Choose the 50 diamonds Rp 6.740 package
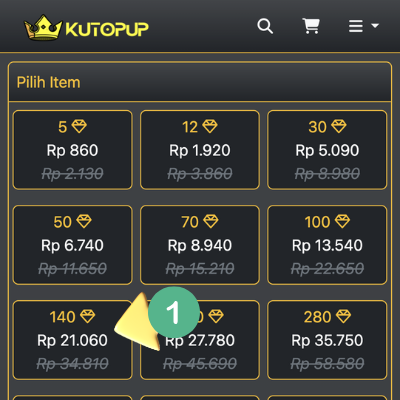 tap(72, 245)
